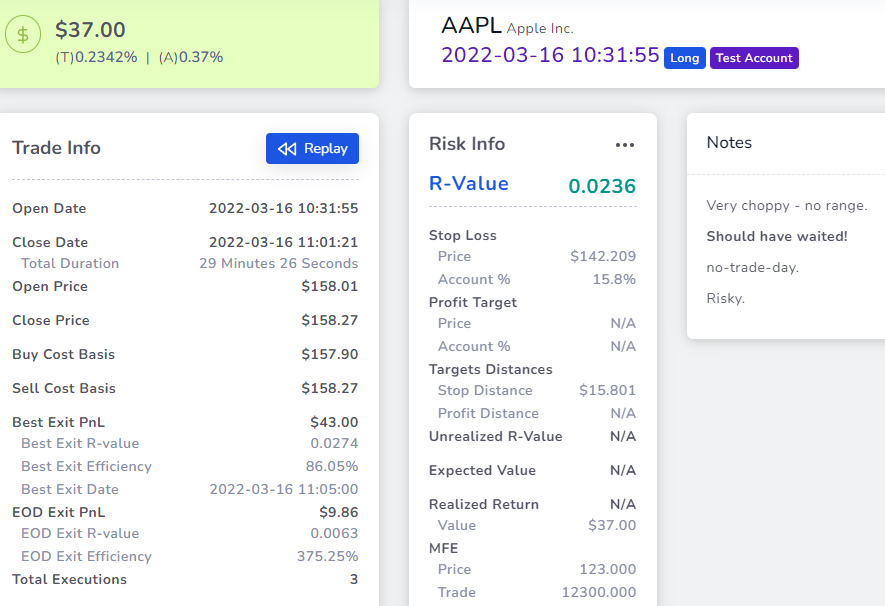Click the Stop Loss price $142.209
Image resolution: width=885 pixels, height=606 pixels.
tap(603, 256)
